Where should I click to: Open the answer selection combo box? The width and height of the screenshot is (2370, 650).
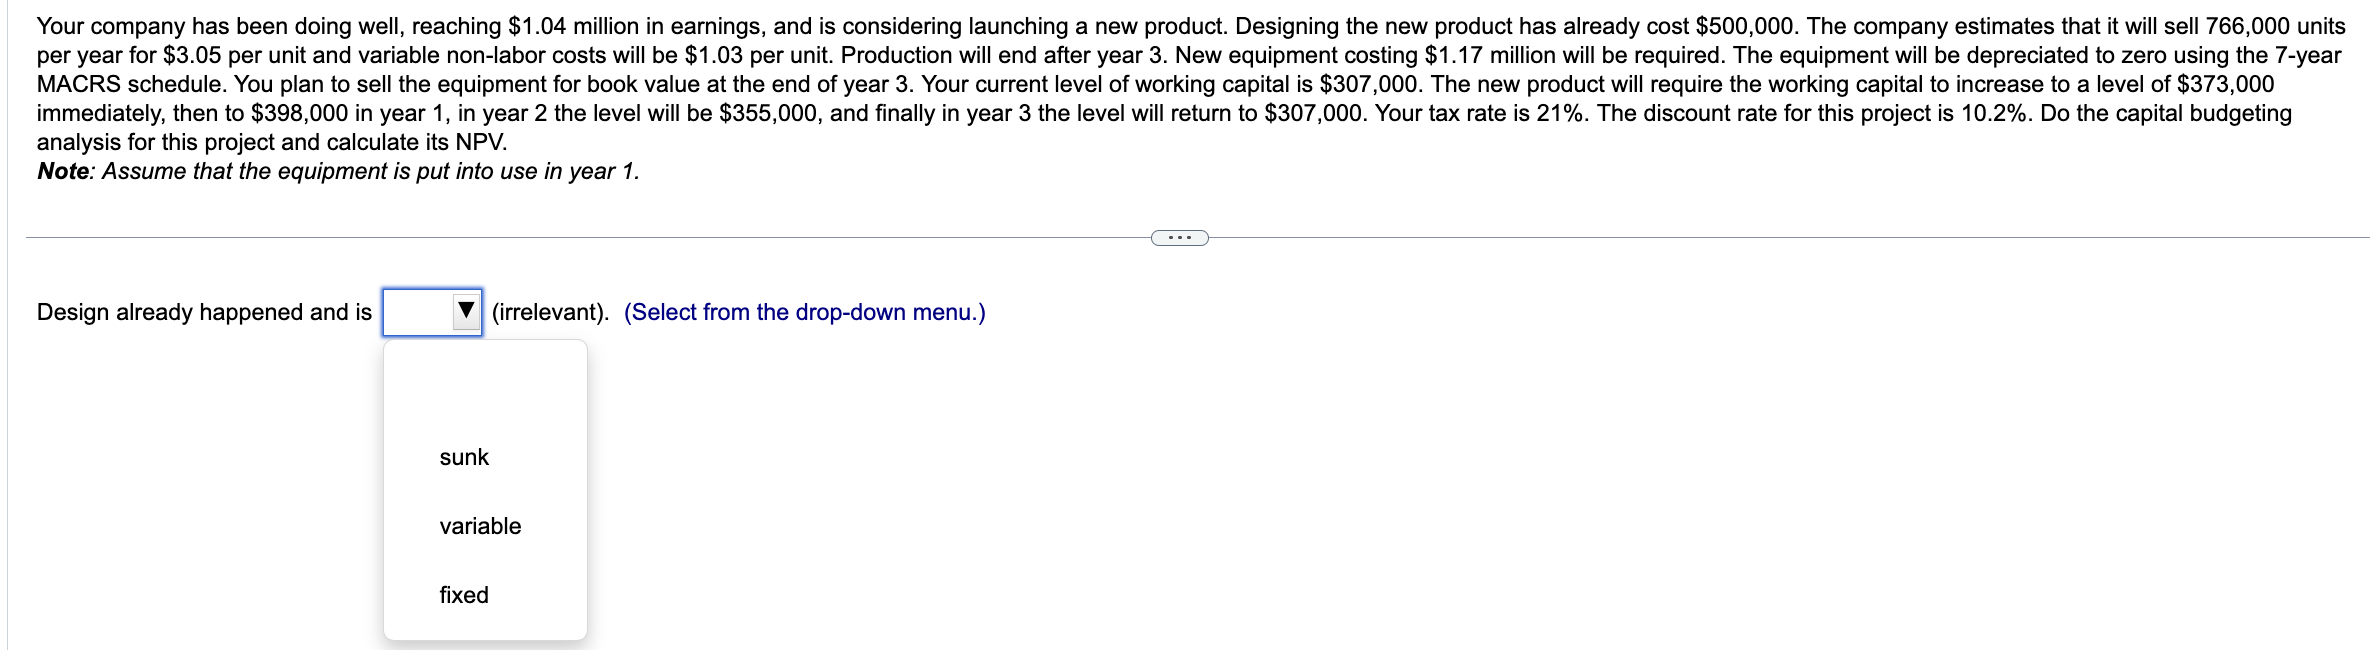click(432, 312)
